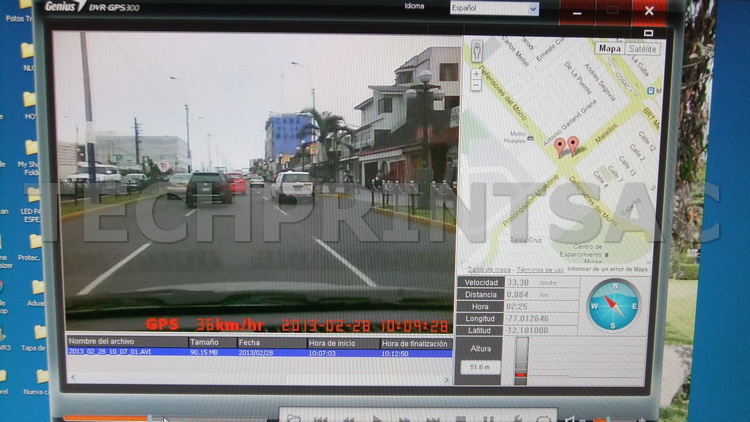Screen dimensions: 750x422
Task: Select the Mapa view tab
Action: 610,48
